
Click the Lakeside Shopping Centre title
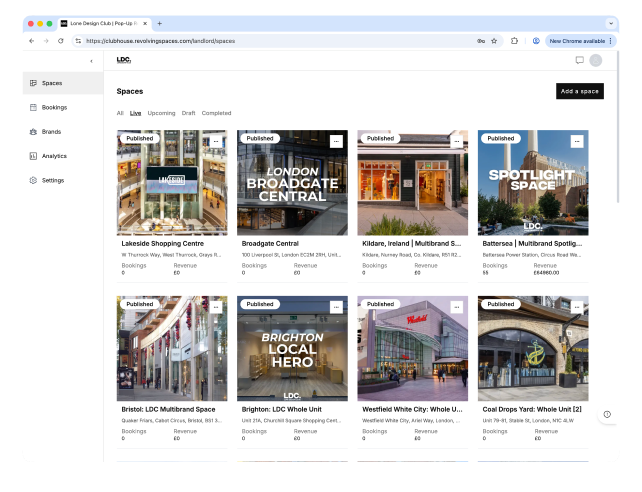tap(163, 244)
